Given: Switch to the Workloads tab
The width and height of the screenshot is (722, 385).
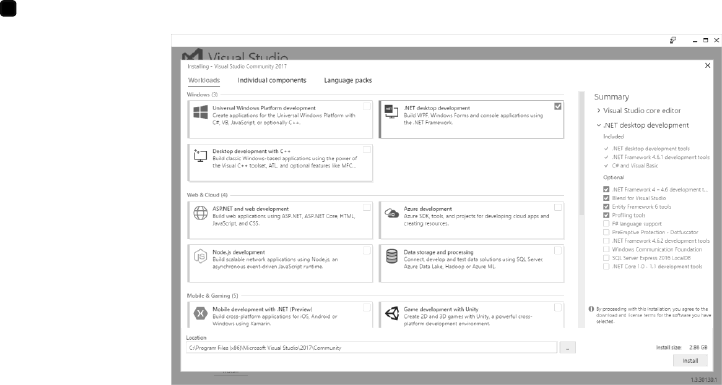Looking at the screenshot, I should click(204, 80).
